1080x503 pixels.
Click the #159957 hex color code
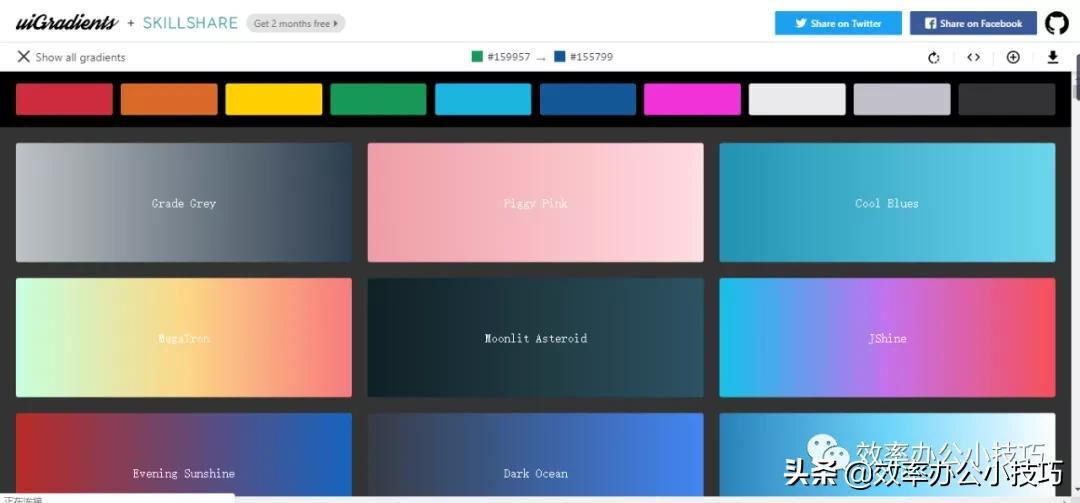[x=508, y=57]
